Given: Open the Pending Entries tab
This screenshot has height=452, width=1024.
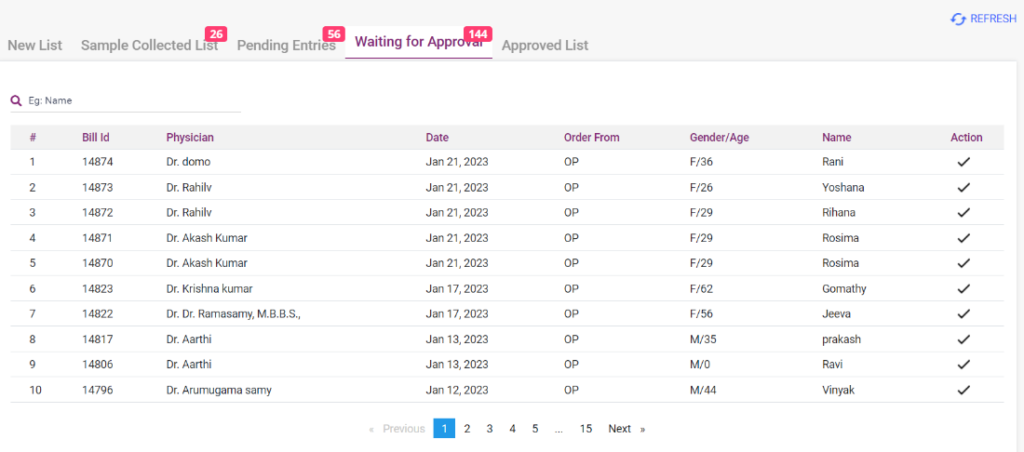Looking at the screenshot, I should pos(286,45).
